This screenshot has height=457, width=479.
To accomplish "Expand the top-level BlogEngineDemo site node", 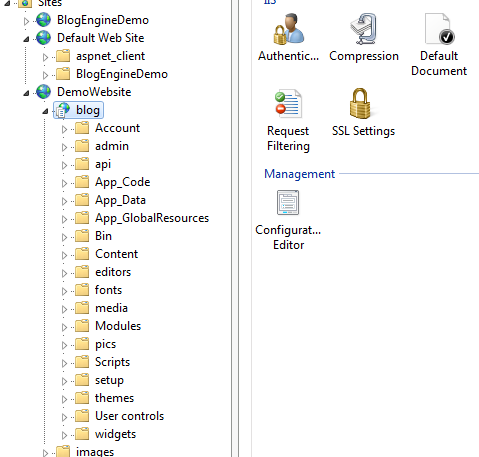I will pos(26,21).
